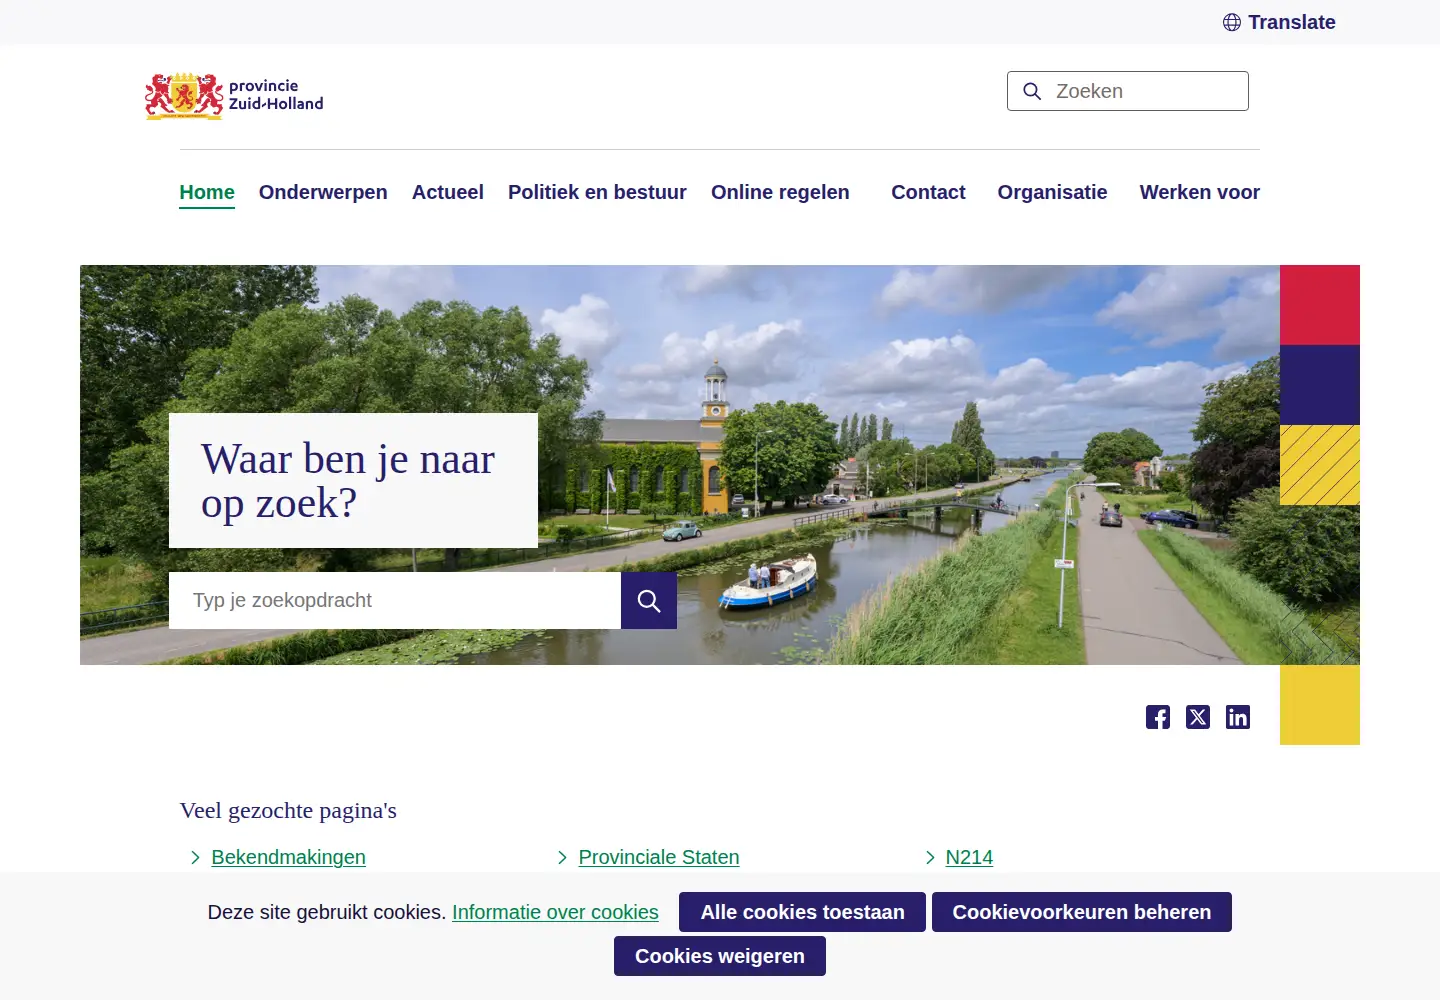Open the X (Twitter) social icon
1440x1000 pixels.
pos(1198,717)
